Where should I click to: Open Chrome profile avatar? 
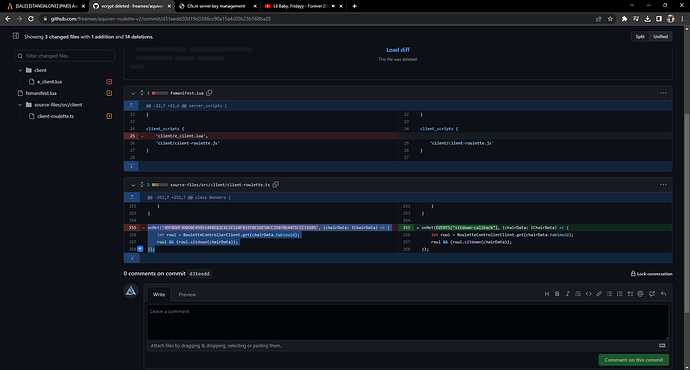coord(671,18)
